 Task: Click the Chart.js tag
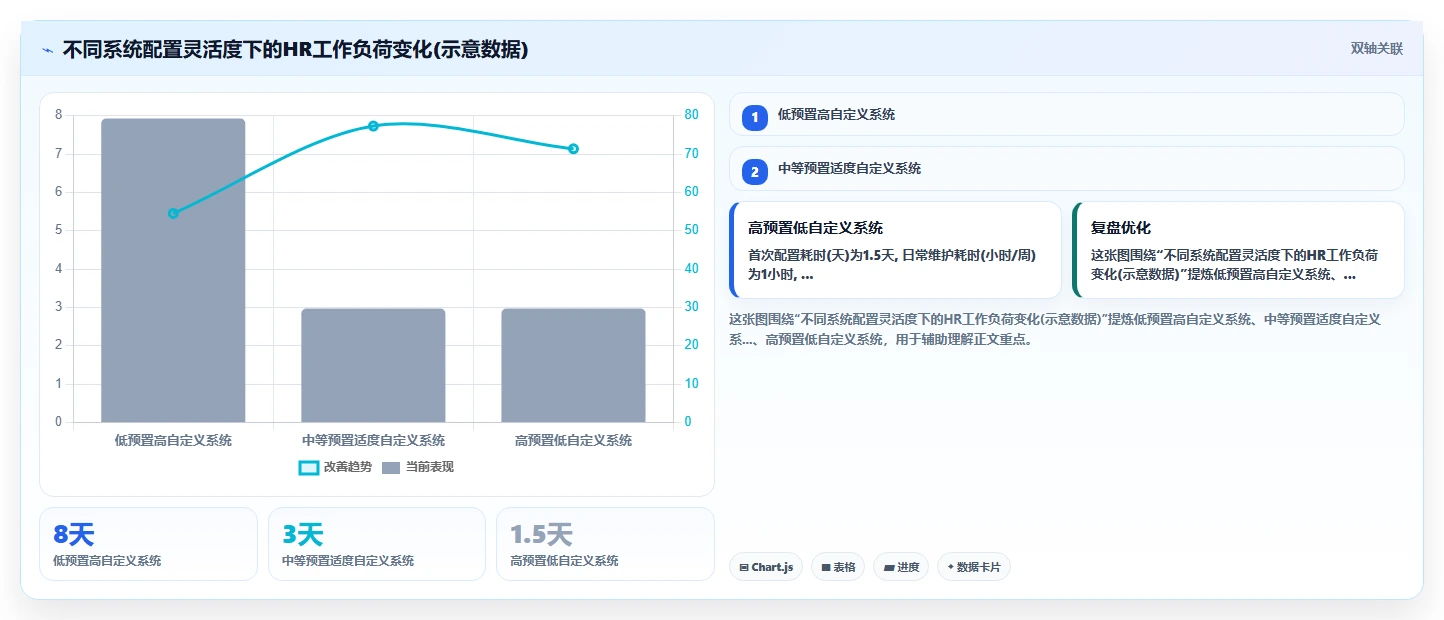766,567
